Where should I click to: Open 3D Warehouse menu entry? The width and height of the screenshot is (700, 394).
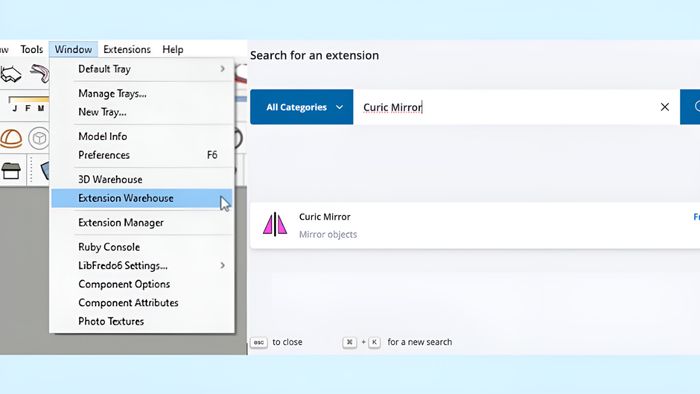tap(142, 179)
